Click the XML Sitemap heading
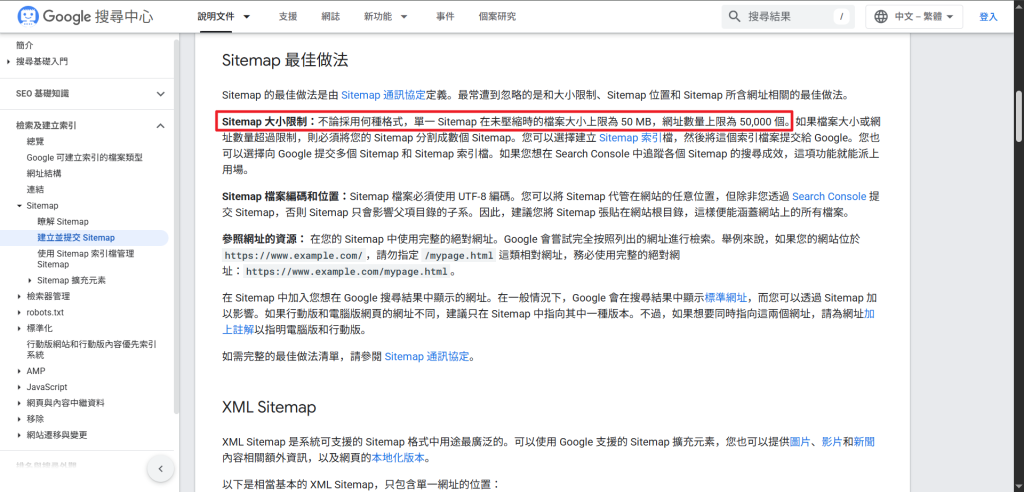The image size is (1024, 492). pos(269,407)
